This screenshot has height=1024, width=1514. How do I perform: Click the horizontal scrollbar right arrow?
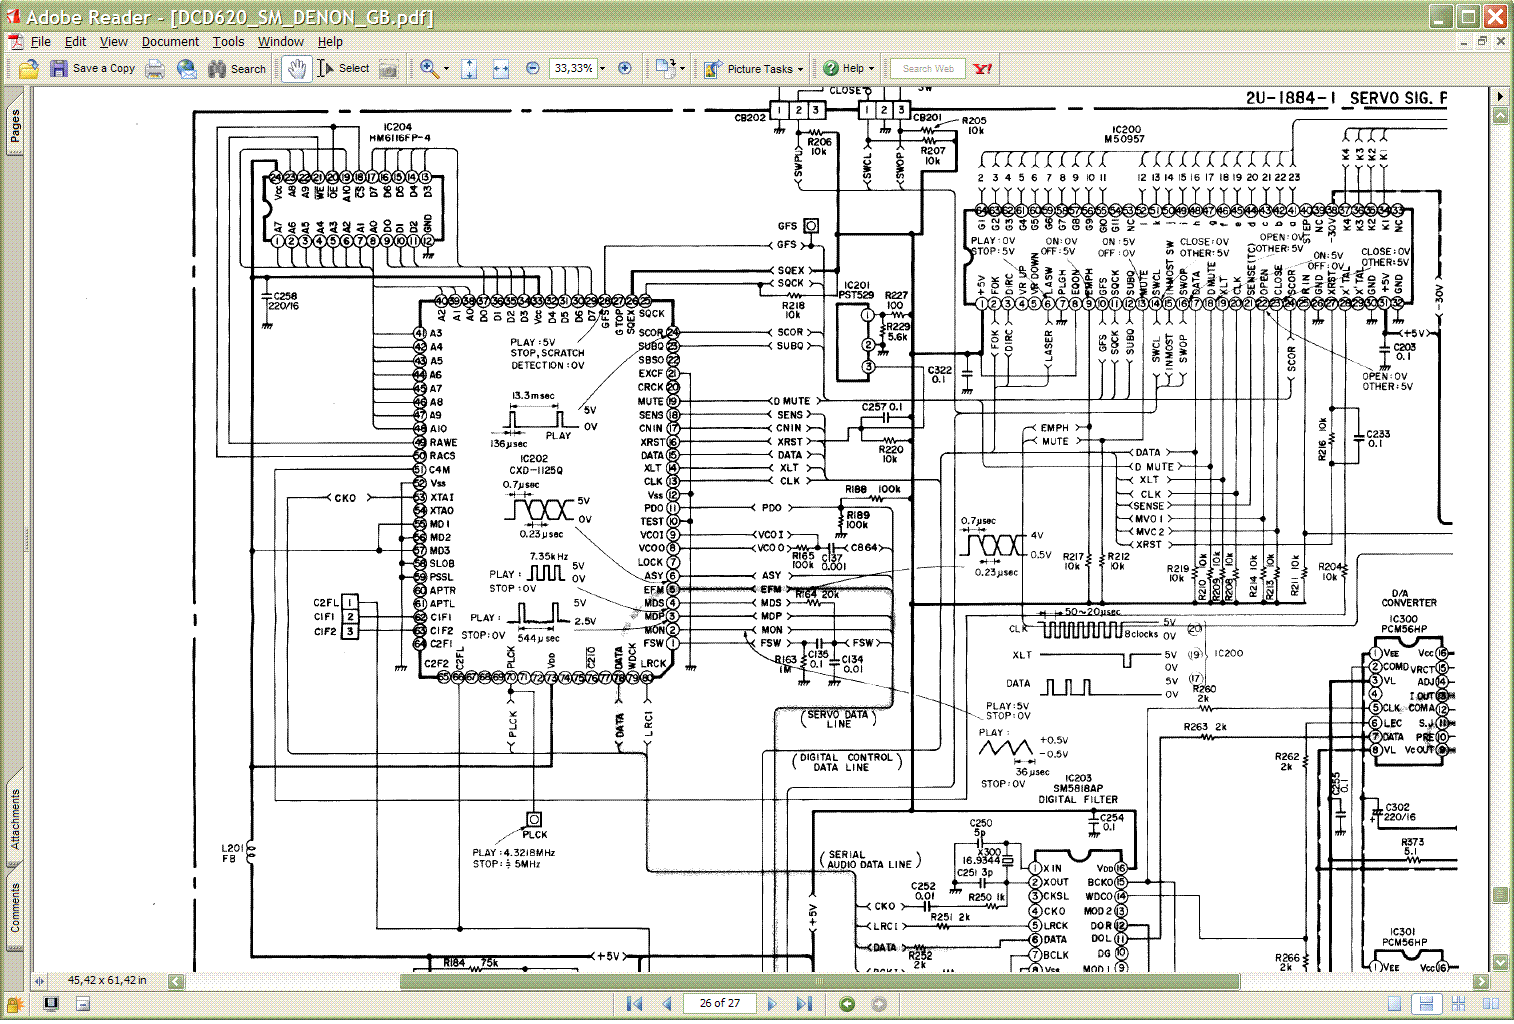(x=1483, y=981)
